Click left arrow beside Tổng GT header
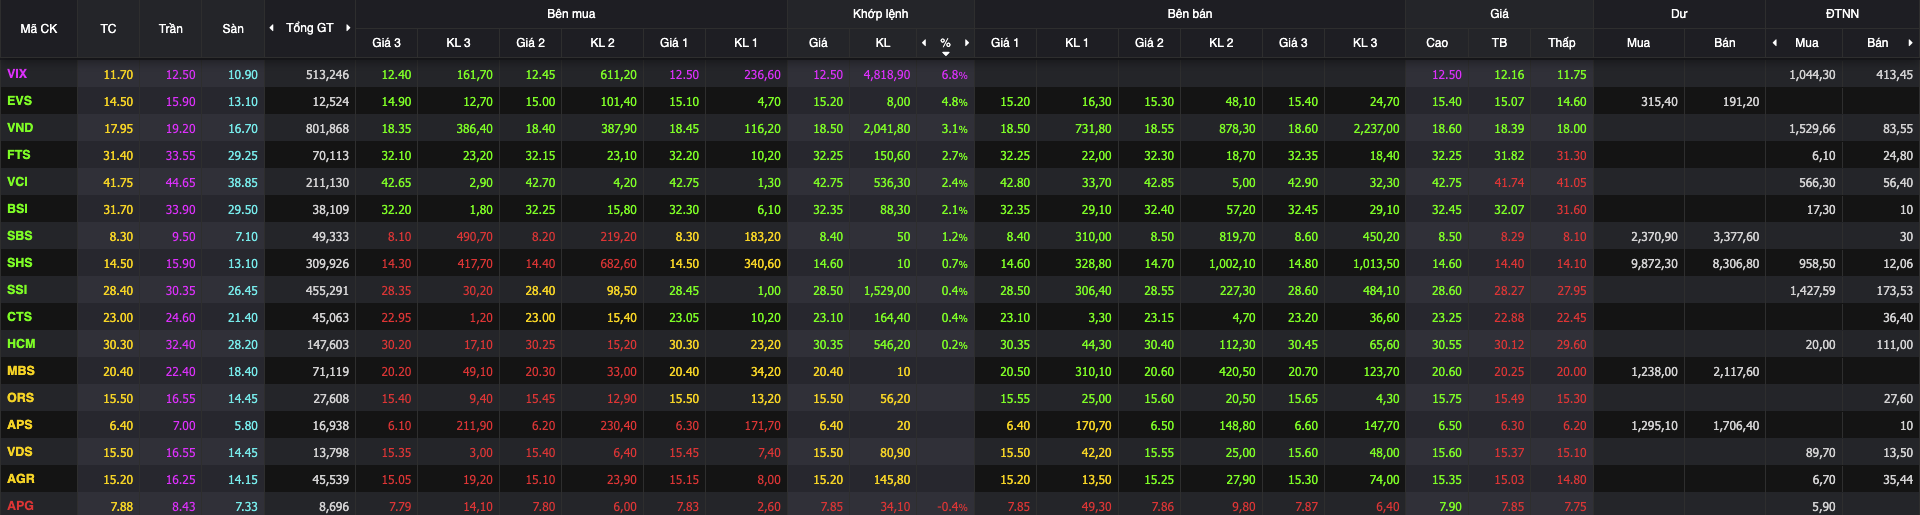Viewport: 1920px width, 515px height. pyautogui.click(x=272, y=28)
